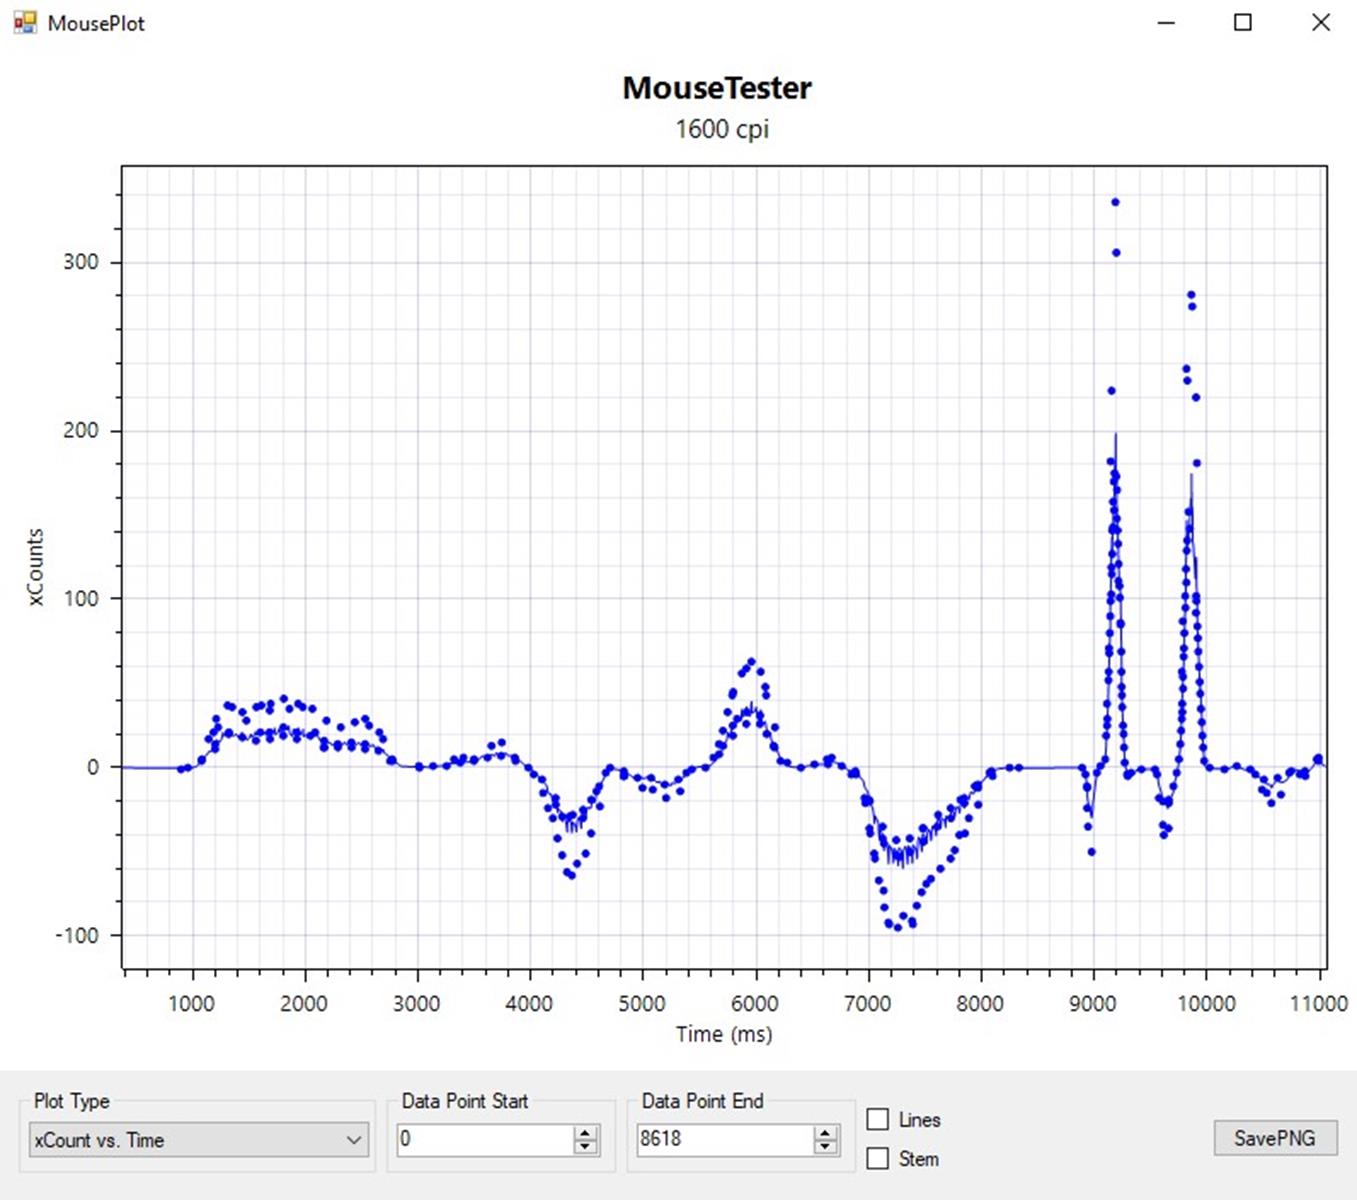Maximize the MousePlot window
This screenshot has height=1200, width=1357.
pos(1242,23)
